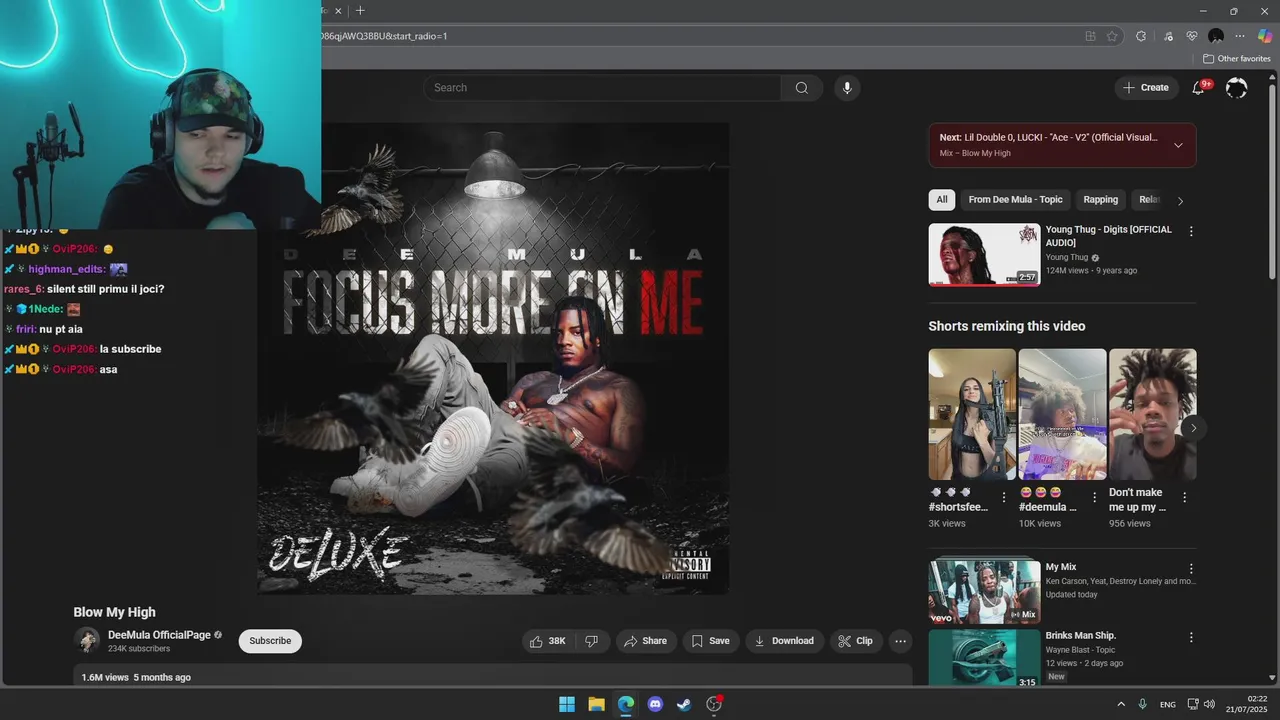Open YouTube notifications bell
The height and width of the screenshot is (720, 1280).
(1198, 88)
